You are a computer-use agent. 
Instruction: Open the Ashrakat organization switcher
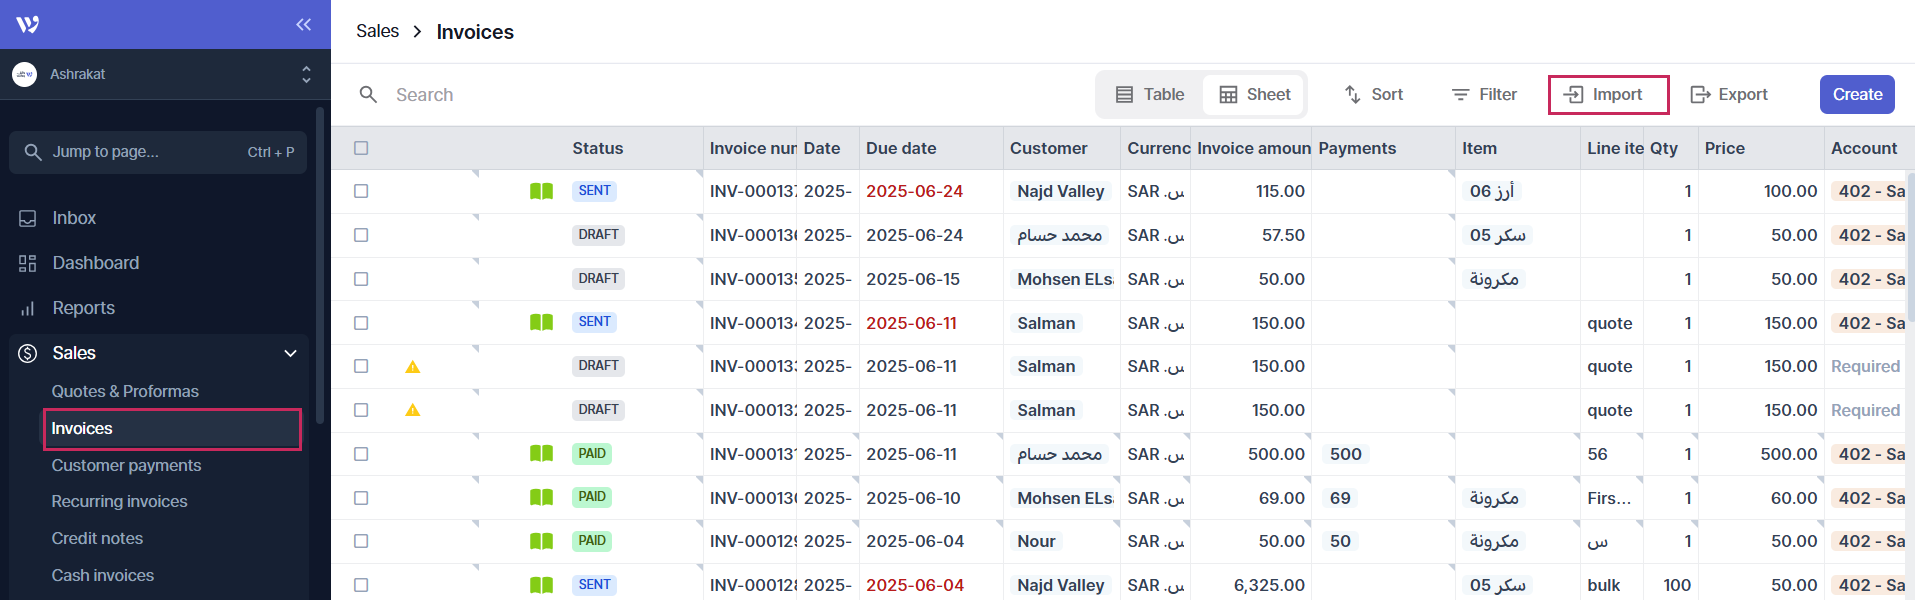pos(160,74)
